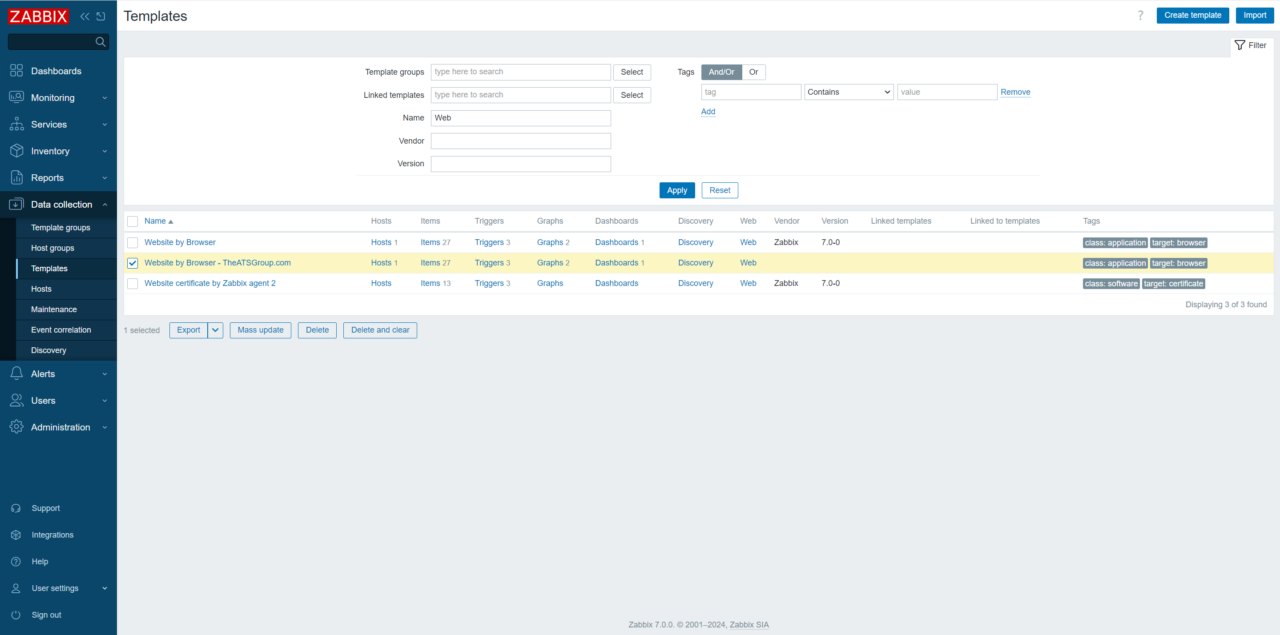Open the Website by Browser template link
1280x635 pixels.
[180, 241]
